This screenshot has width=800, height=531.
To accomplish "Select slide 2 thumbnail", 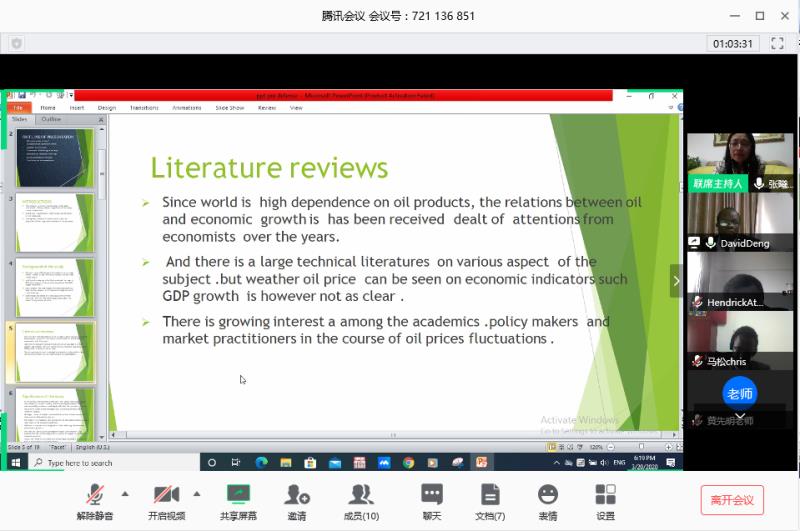I will click(55, 158).
